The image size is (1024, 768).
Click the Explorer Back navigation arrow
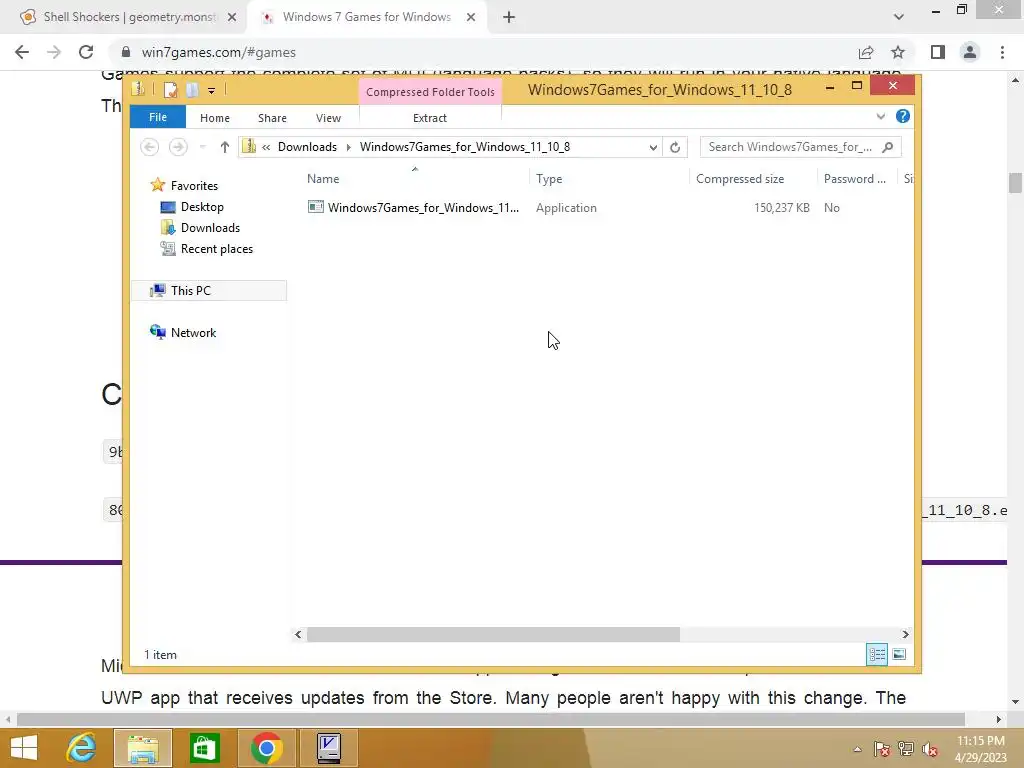pyautogui.click(x=150, y=147)
